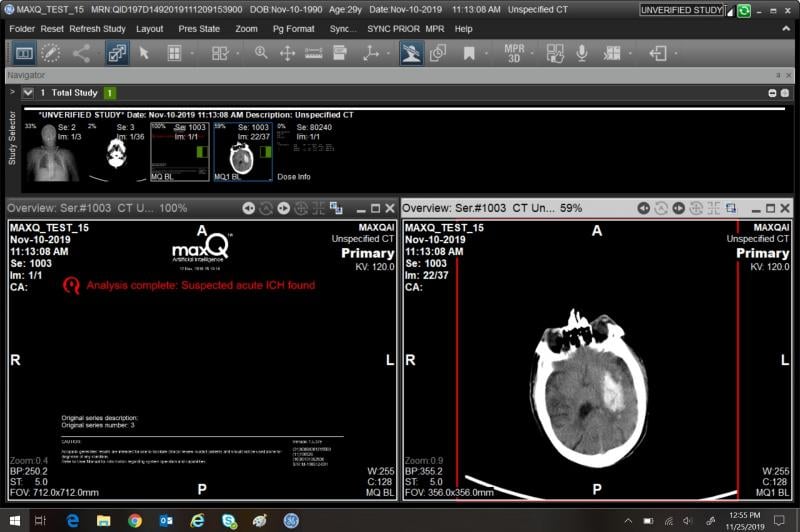The width and height of the screenshot is (800, 532).
Task: Select the arrow pointer tool in toolbar
Action: coord(144,53)
